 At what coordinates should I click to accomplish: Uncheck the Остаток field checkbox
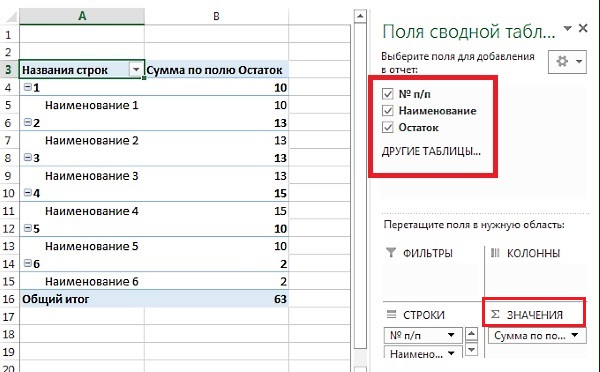(388, 127)
